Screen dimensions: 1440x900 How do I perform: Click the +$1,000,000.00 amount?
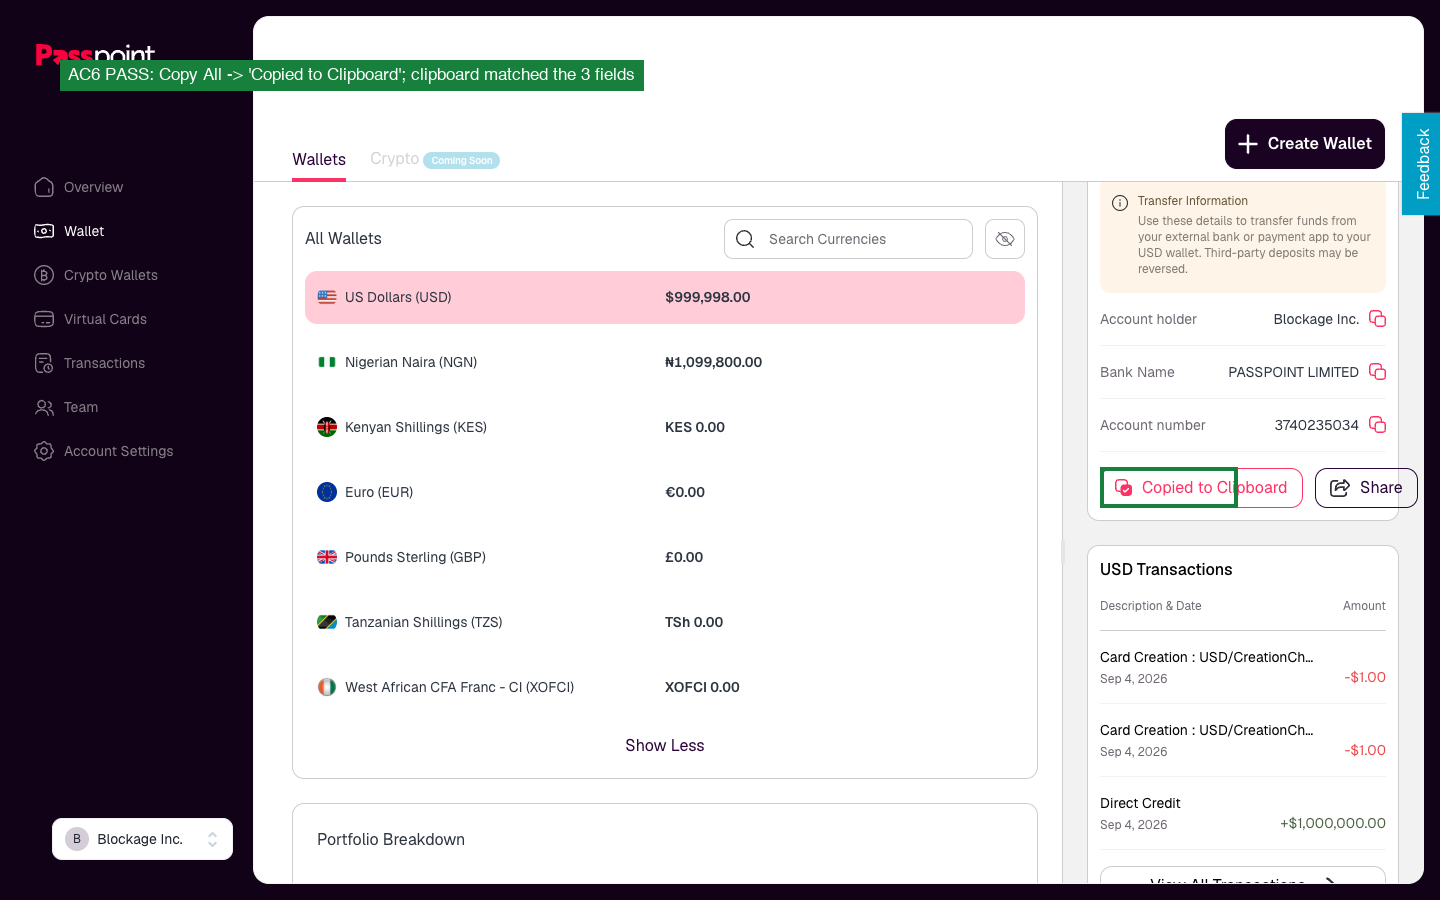pyautogui.click(x=1333, y=823)
